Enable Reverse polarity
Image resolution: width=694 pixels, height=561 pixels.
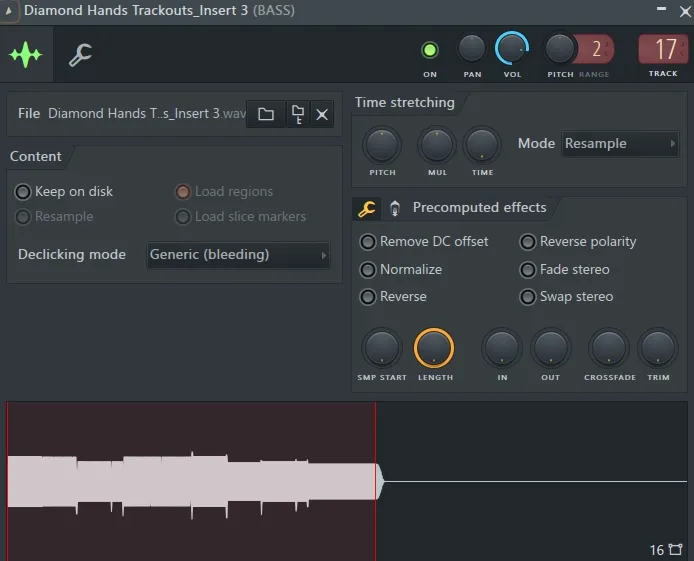tap(578, 242)
